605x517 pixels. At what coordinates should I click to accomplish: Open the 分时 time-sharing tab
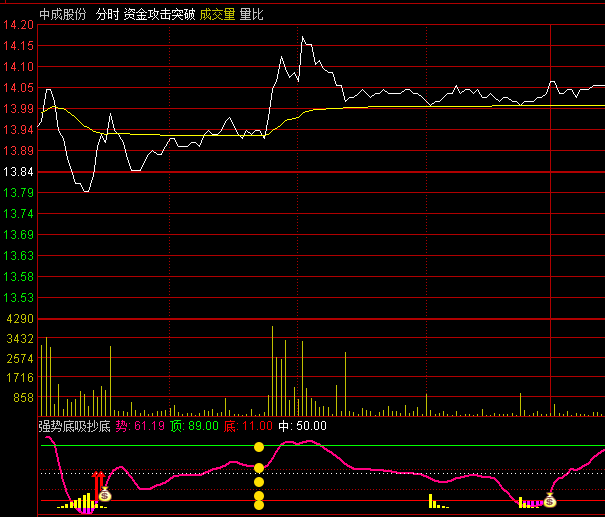tap(107, 15)
